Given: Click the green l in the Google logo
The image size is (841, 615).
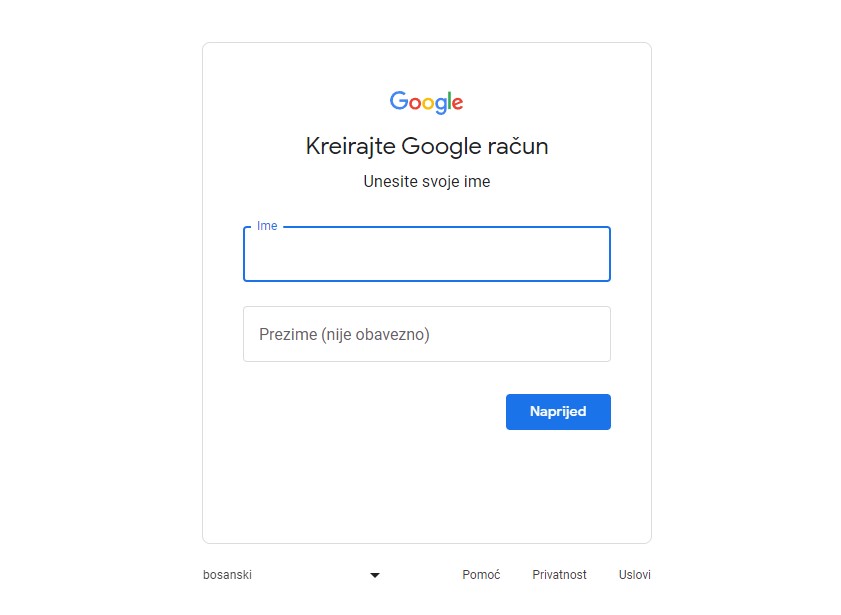Looking at the screenshot, I should click(x=448, y=100).
